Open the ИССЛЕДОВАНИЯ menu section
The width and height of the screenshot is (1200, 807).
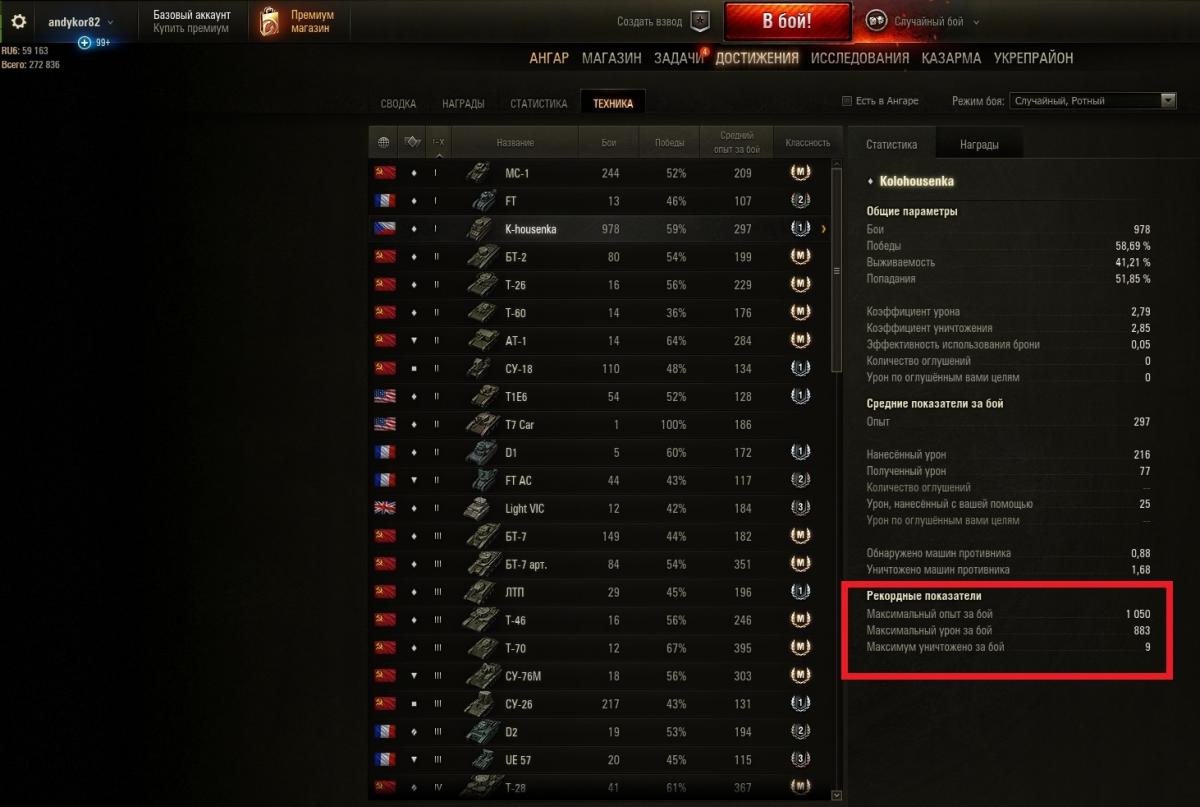point(860,58)
